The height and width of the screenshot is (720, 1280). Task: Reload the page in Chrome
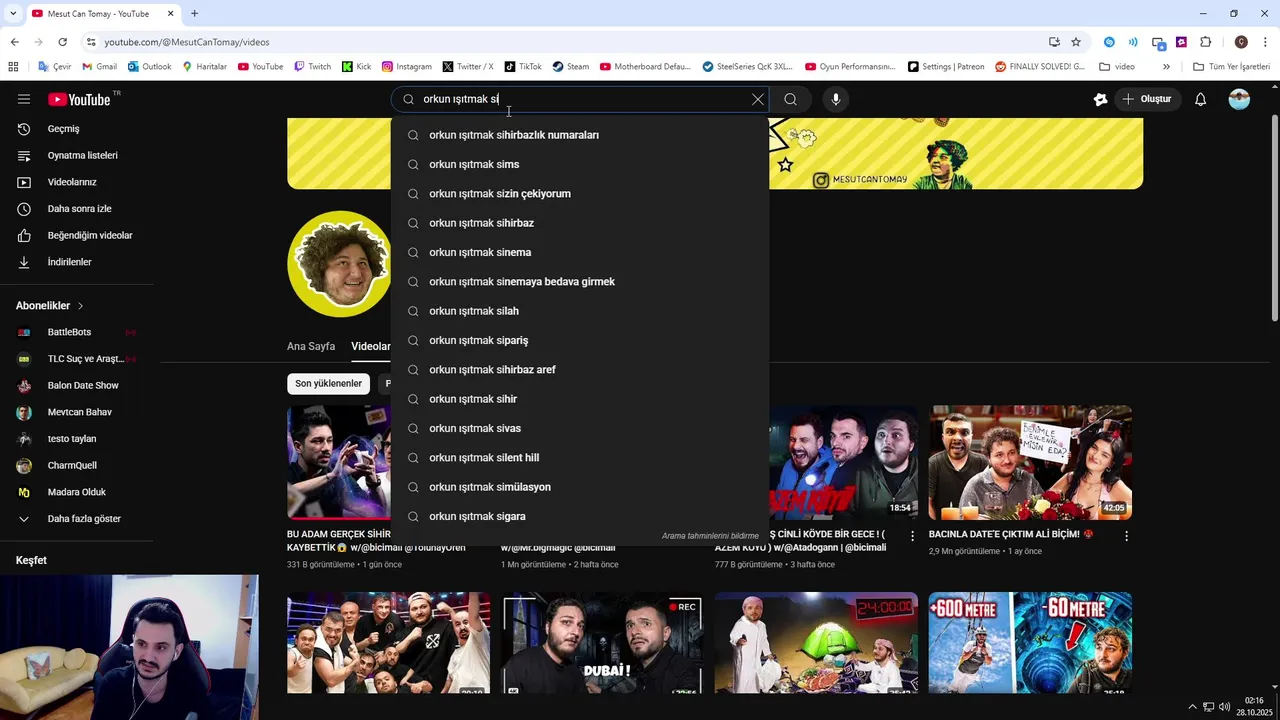(x=62, y=42)
